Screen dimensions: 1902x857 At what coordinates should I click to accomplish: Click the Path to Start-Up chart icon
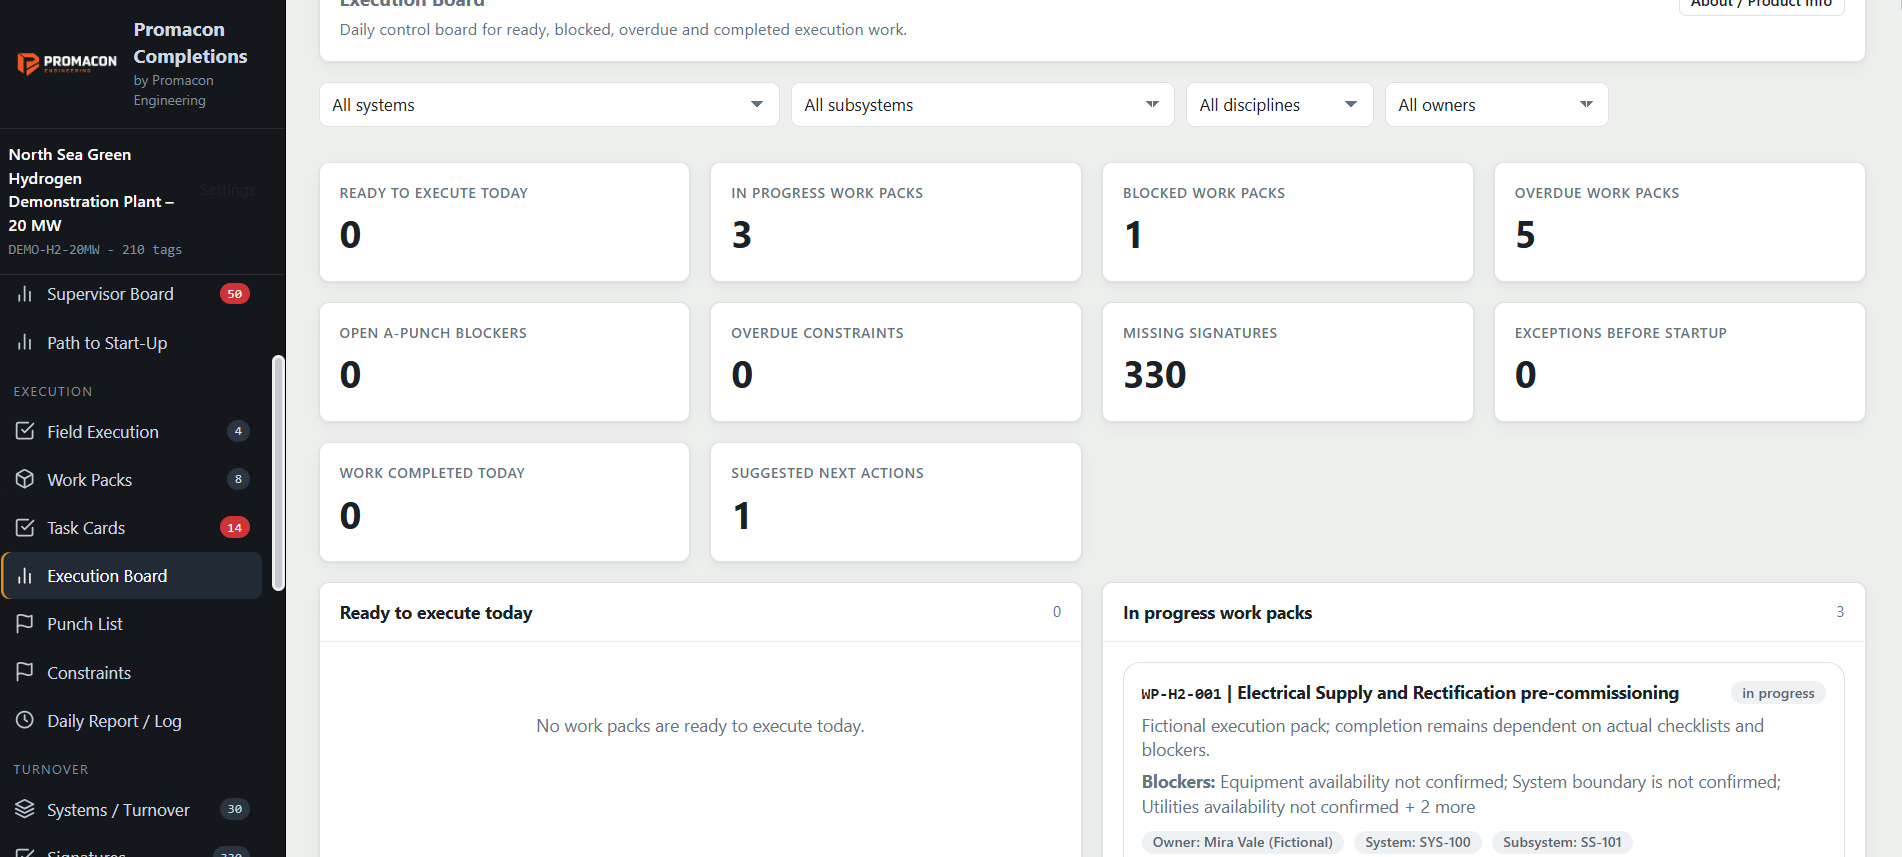coord(25,343)
